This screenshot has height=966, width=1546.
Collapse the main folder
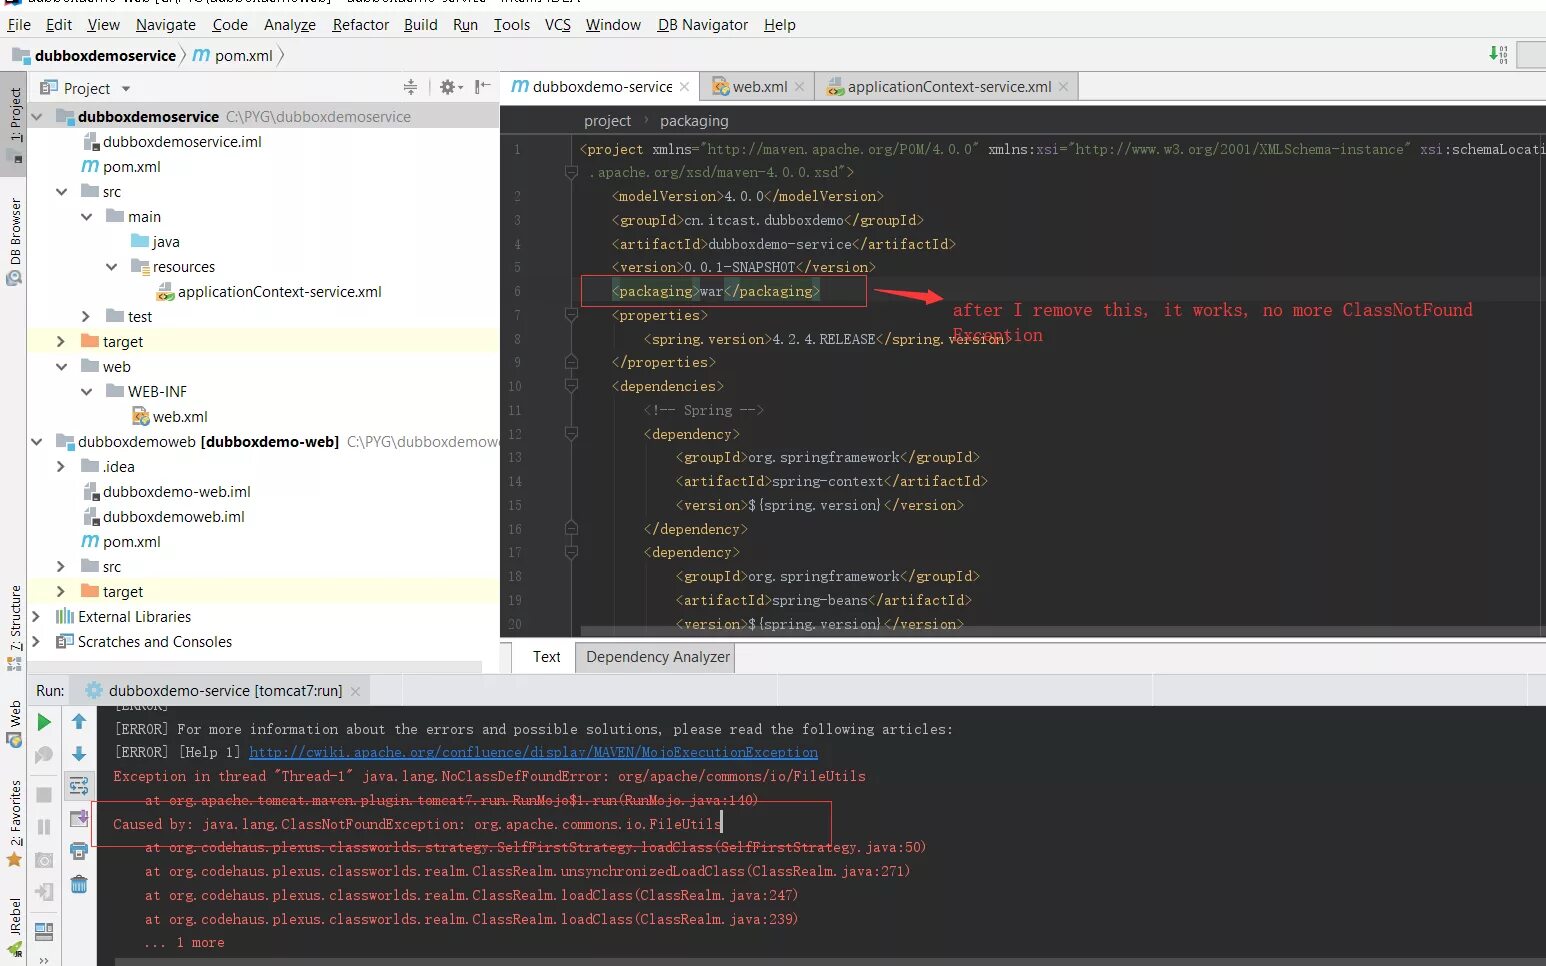click(x=87, y=217)
